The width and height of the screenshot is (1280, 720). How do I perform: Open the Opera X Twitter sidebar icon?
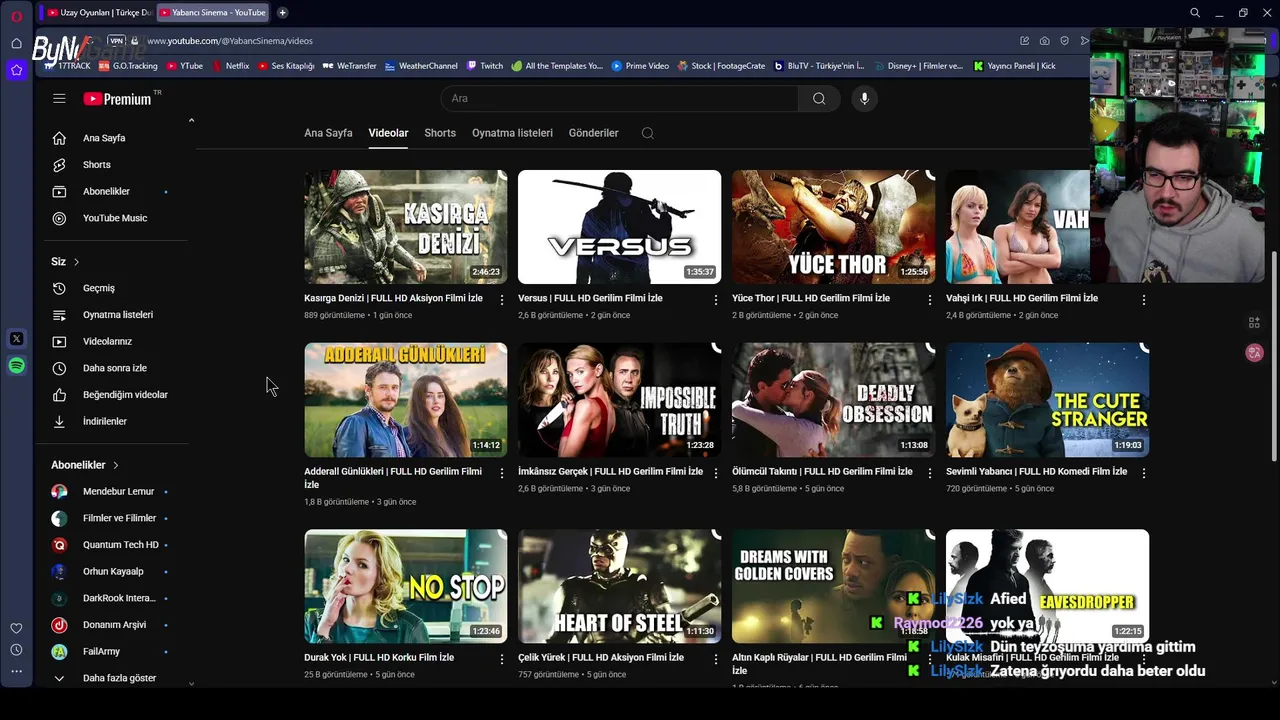pos(16,339)
